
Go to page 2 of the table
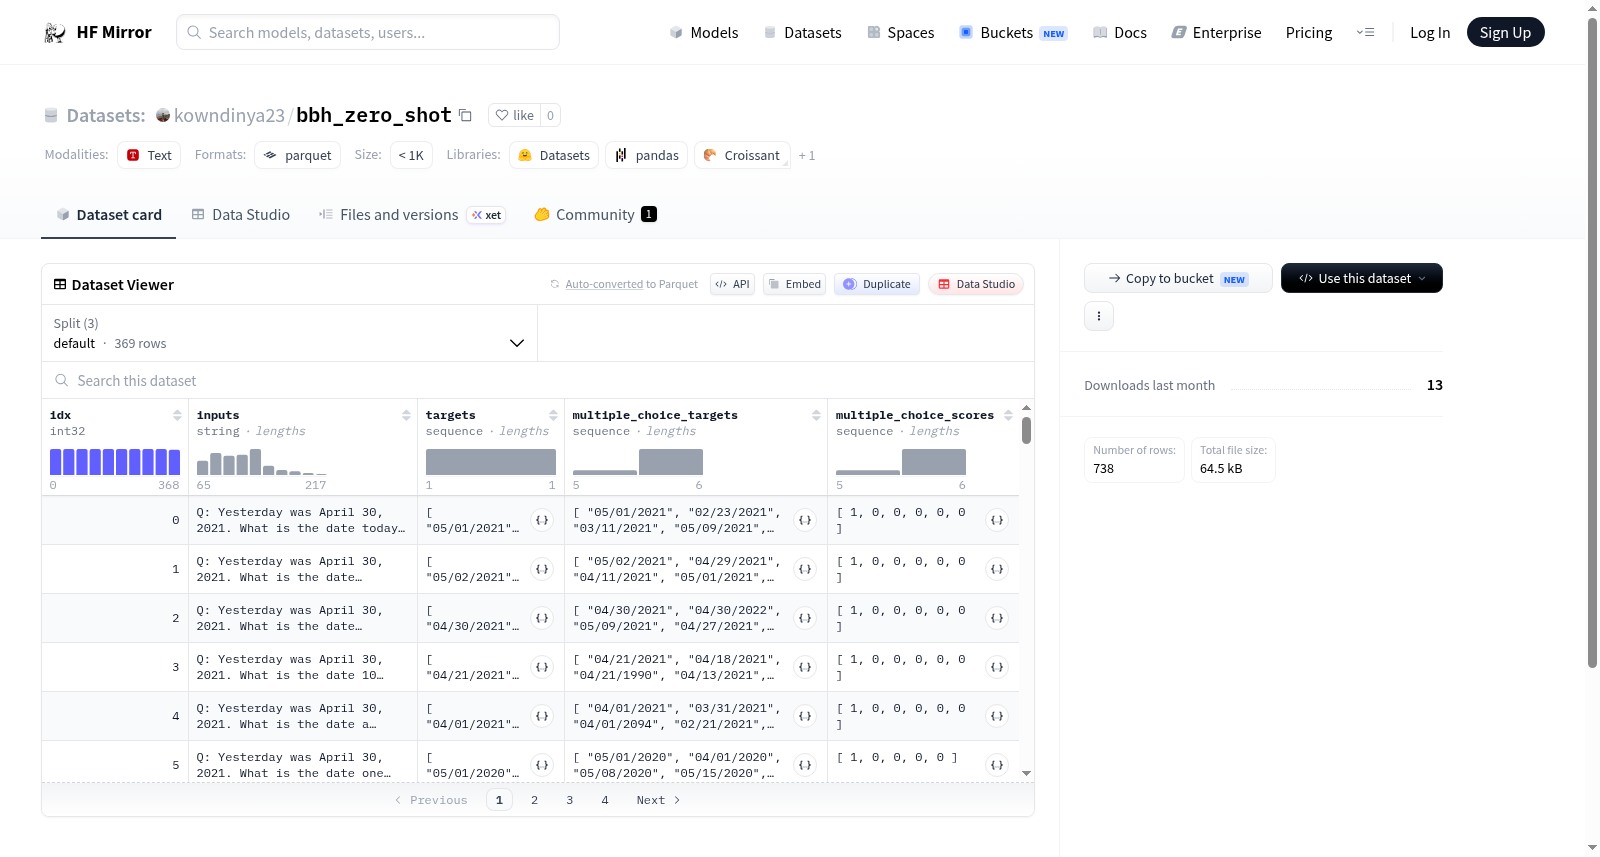coord(535,800)
